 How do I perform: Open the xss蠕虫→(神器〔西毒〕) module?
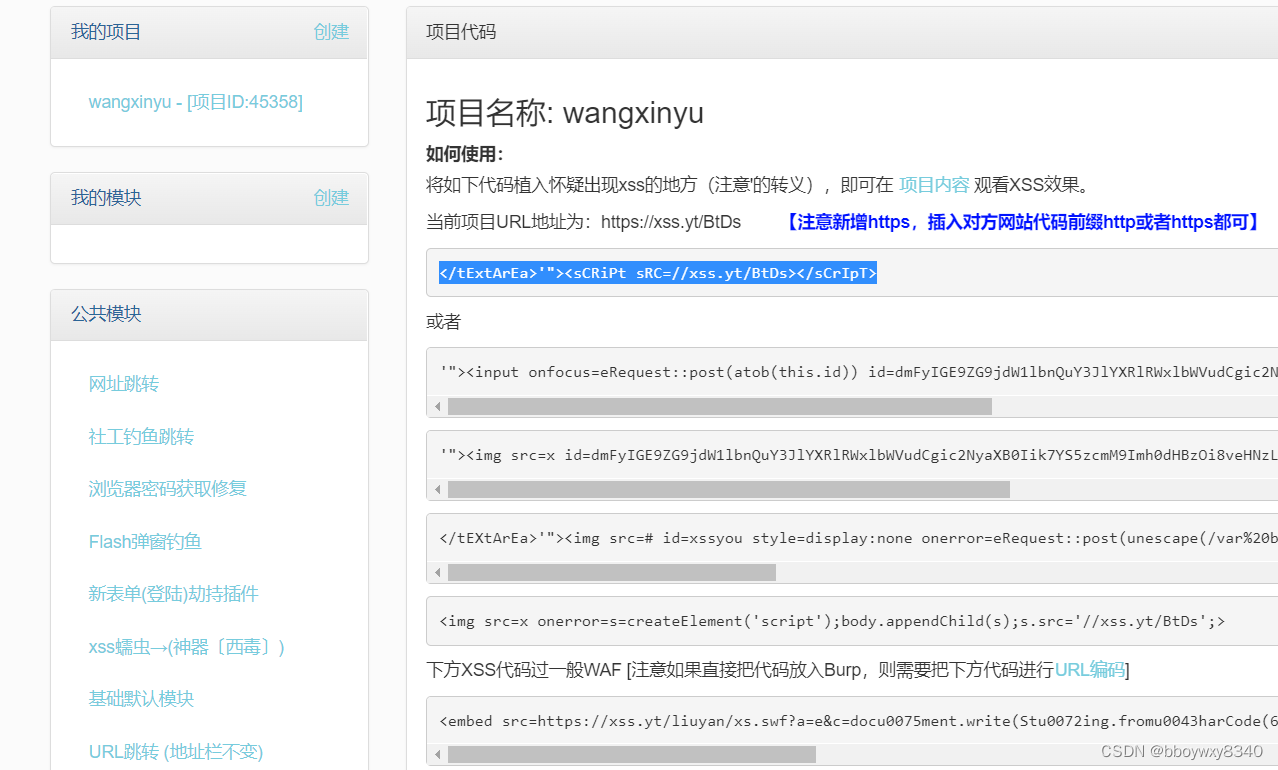[x=187, y=647]
